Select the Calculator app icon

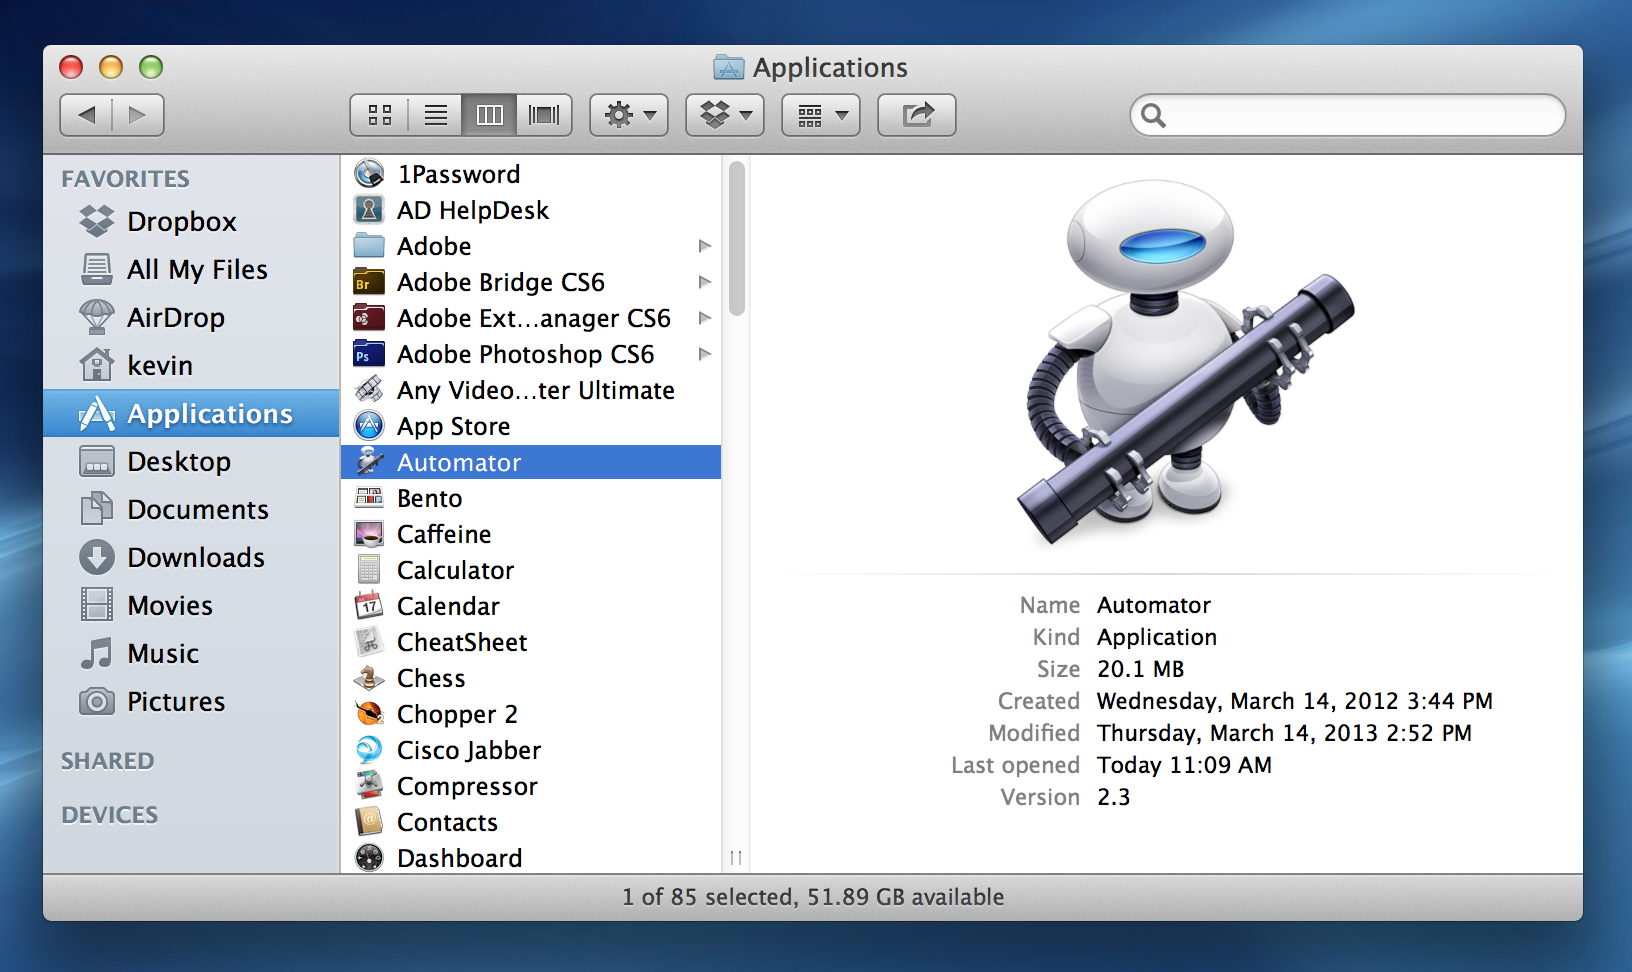pyautogui.click(x=369, y=570)
